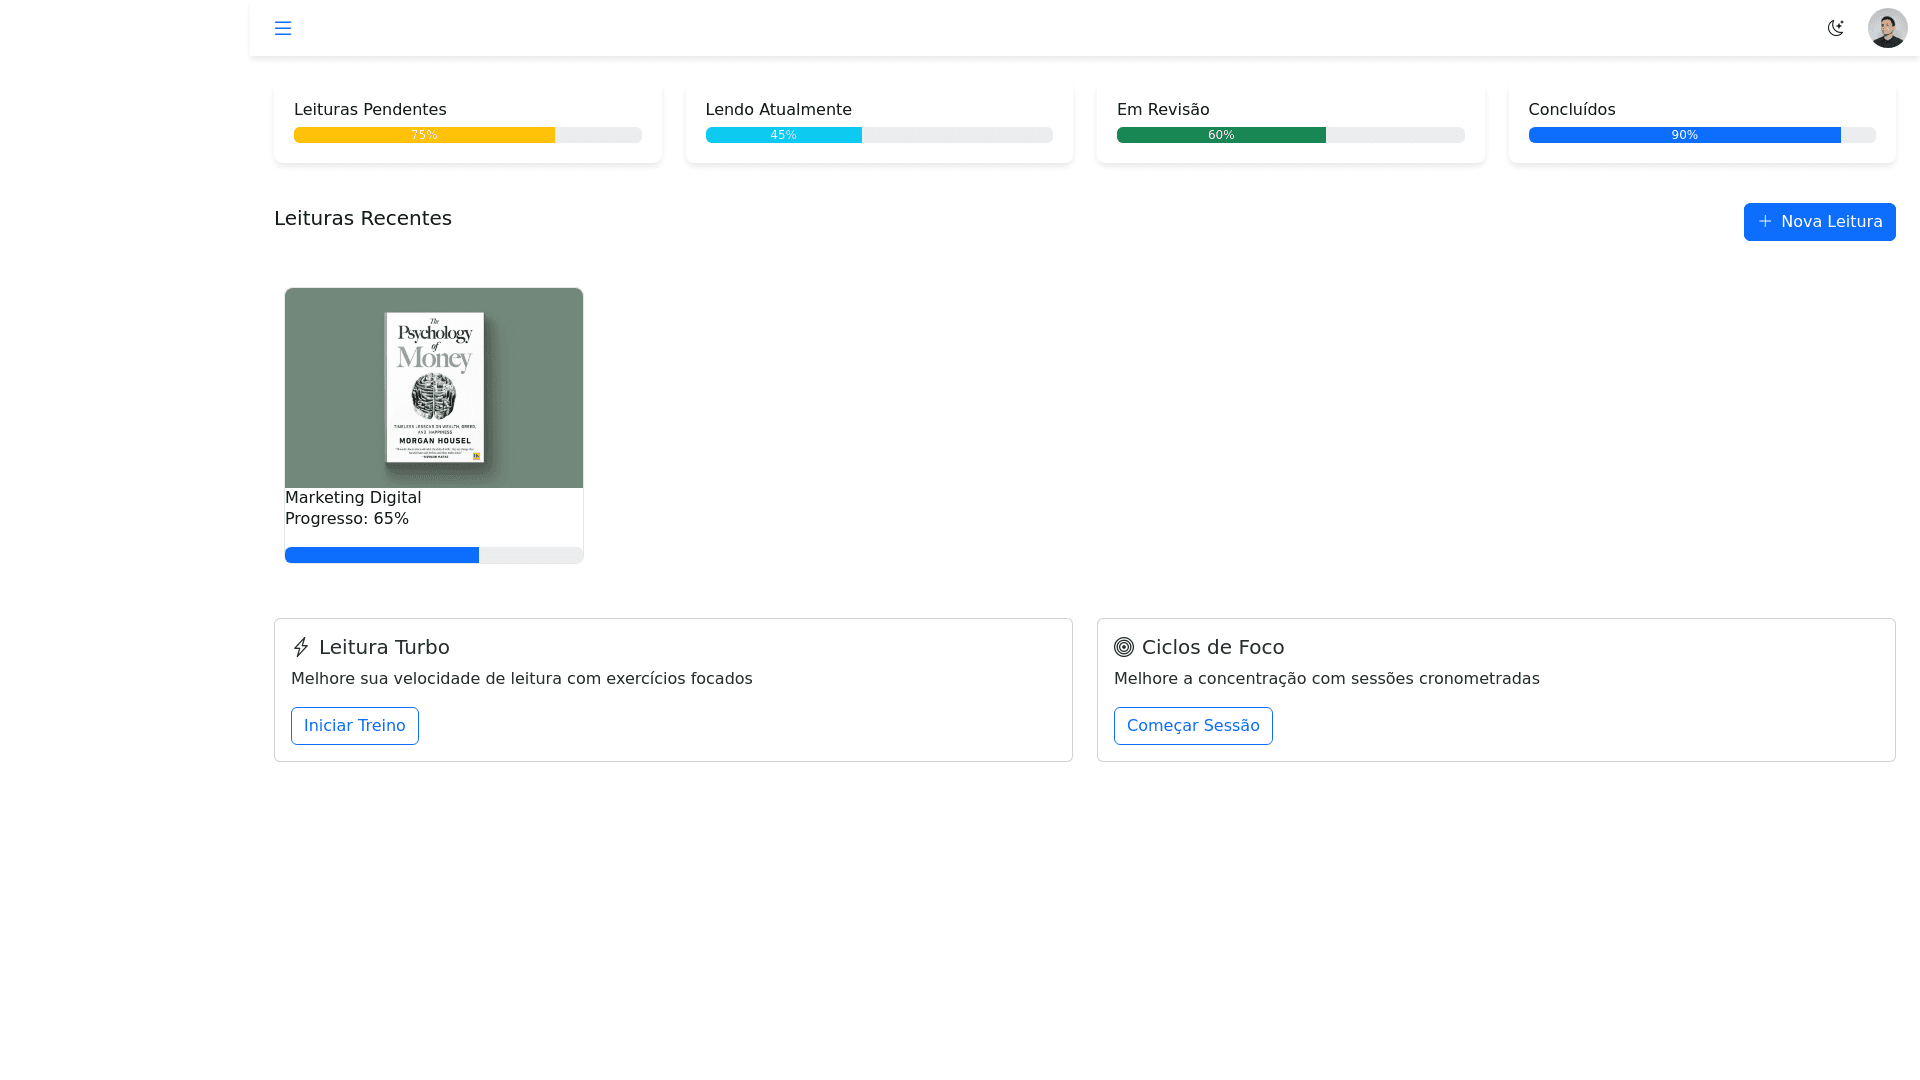Open the Concluídos card title
The height and width of the screenshot is (1080, 1920).
1571,110
